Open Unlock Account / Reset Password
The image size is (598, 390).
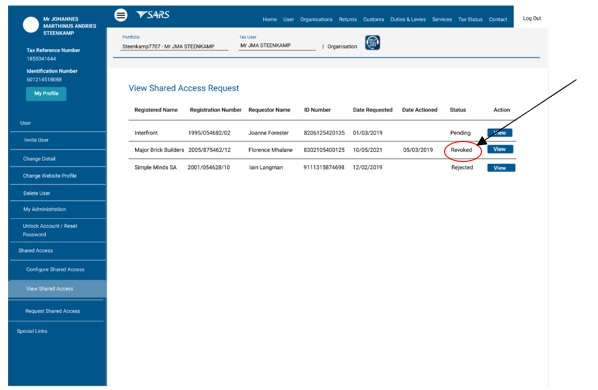(x=50, y=230)
